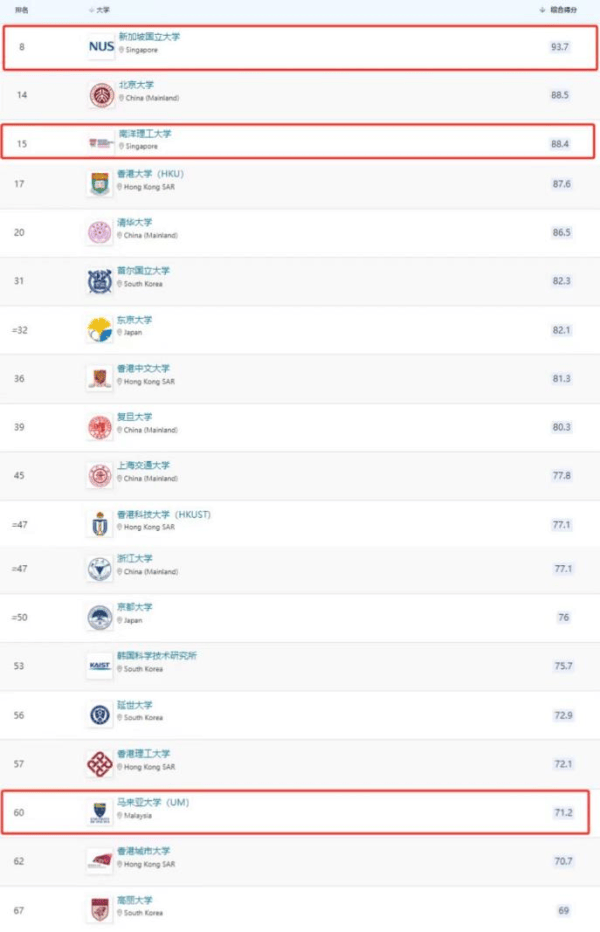Sort by the 综合得分 column arrow

pyautogui.click(x=541, y=9)
